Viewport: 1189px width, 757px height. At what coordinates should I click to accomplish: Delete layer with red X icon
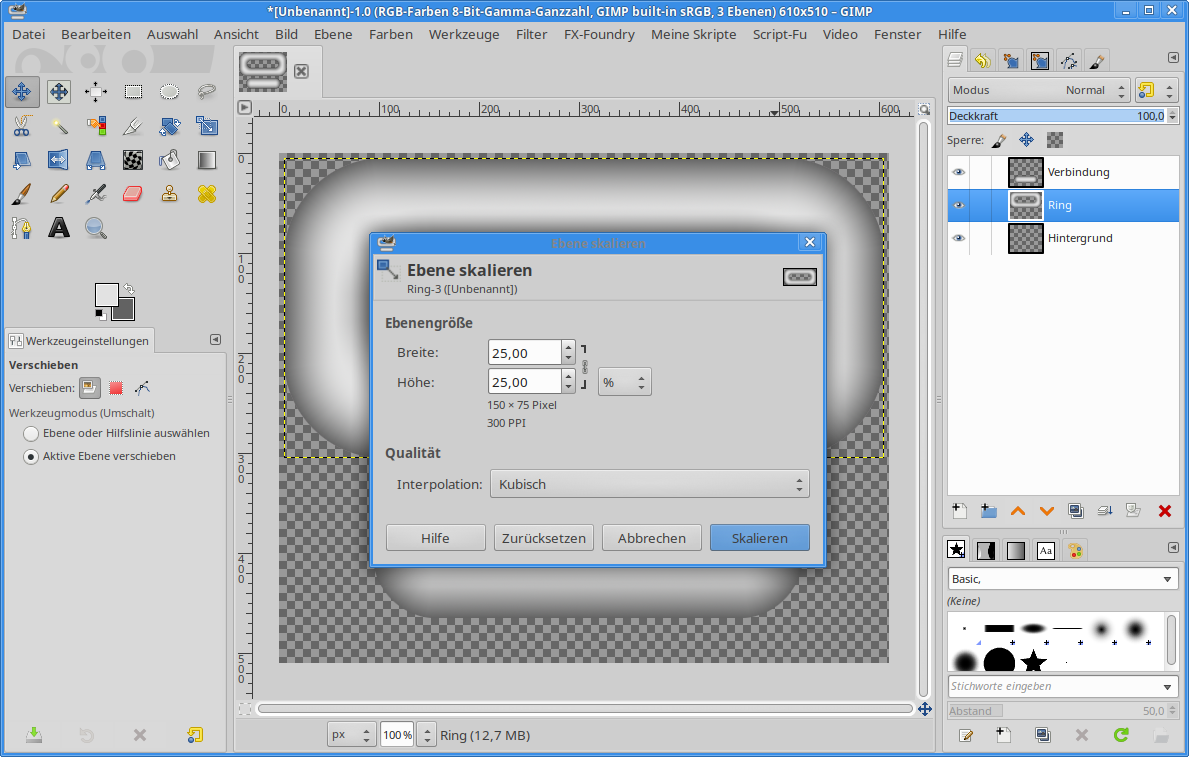point(1164,511)
